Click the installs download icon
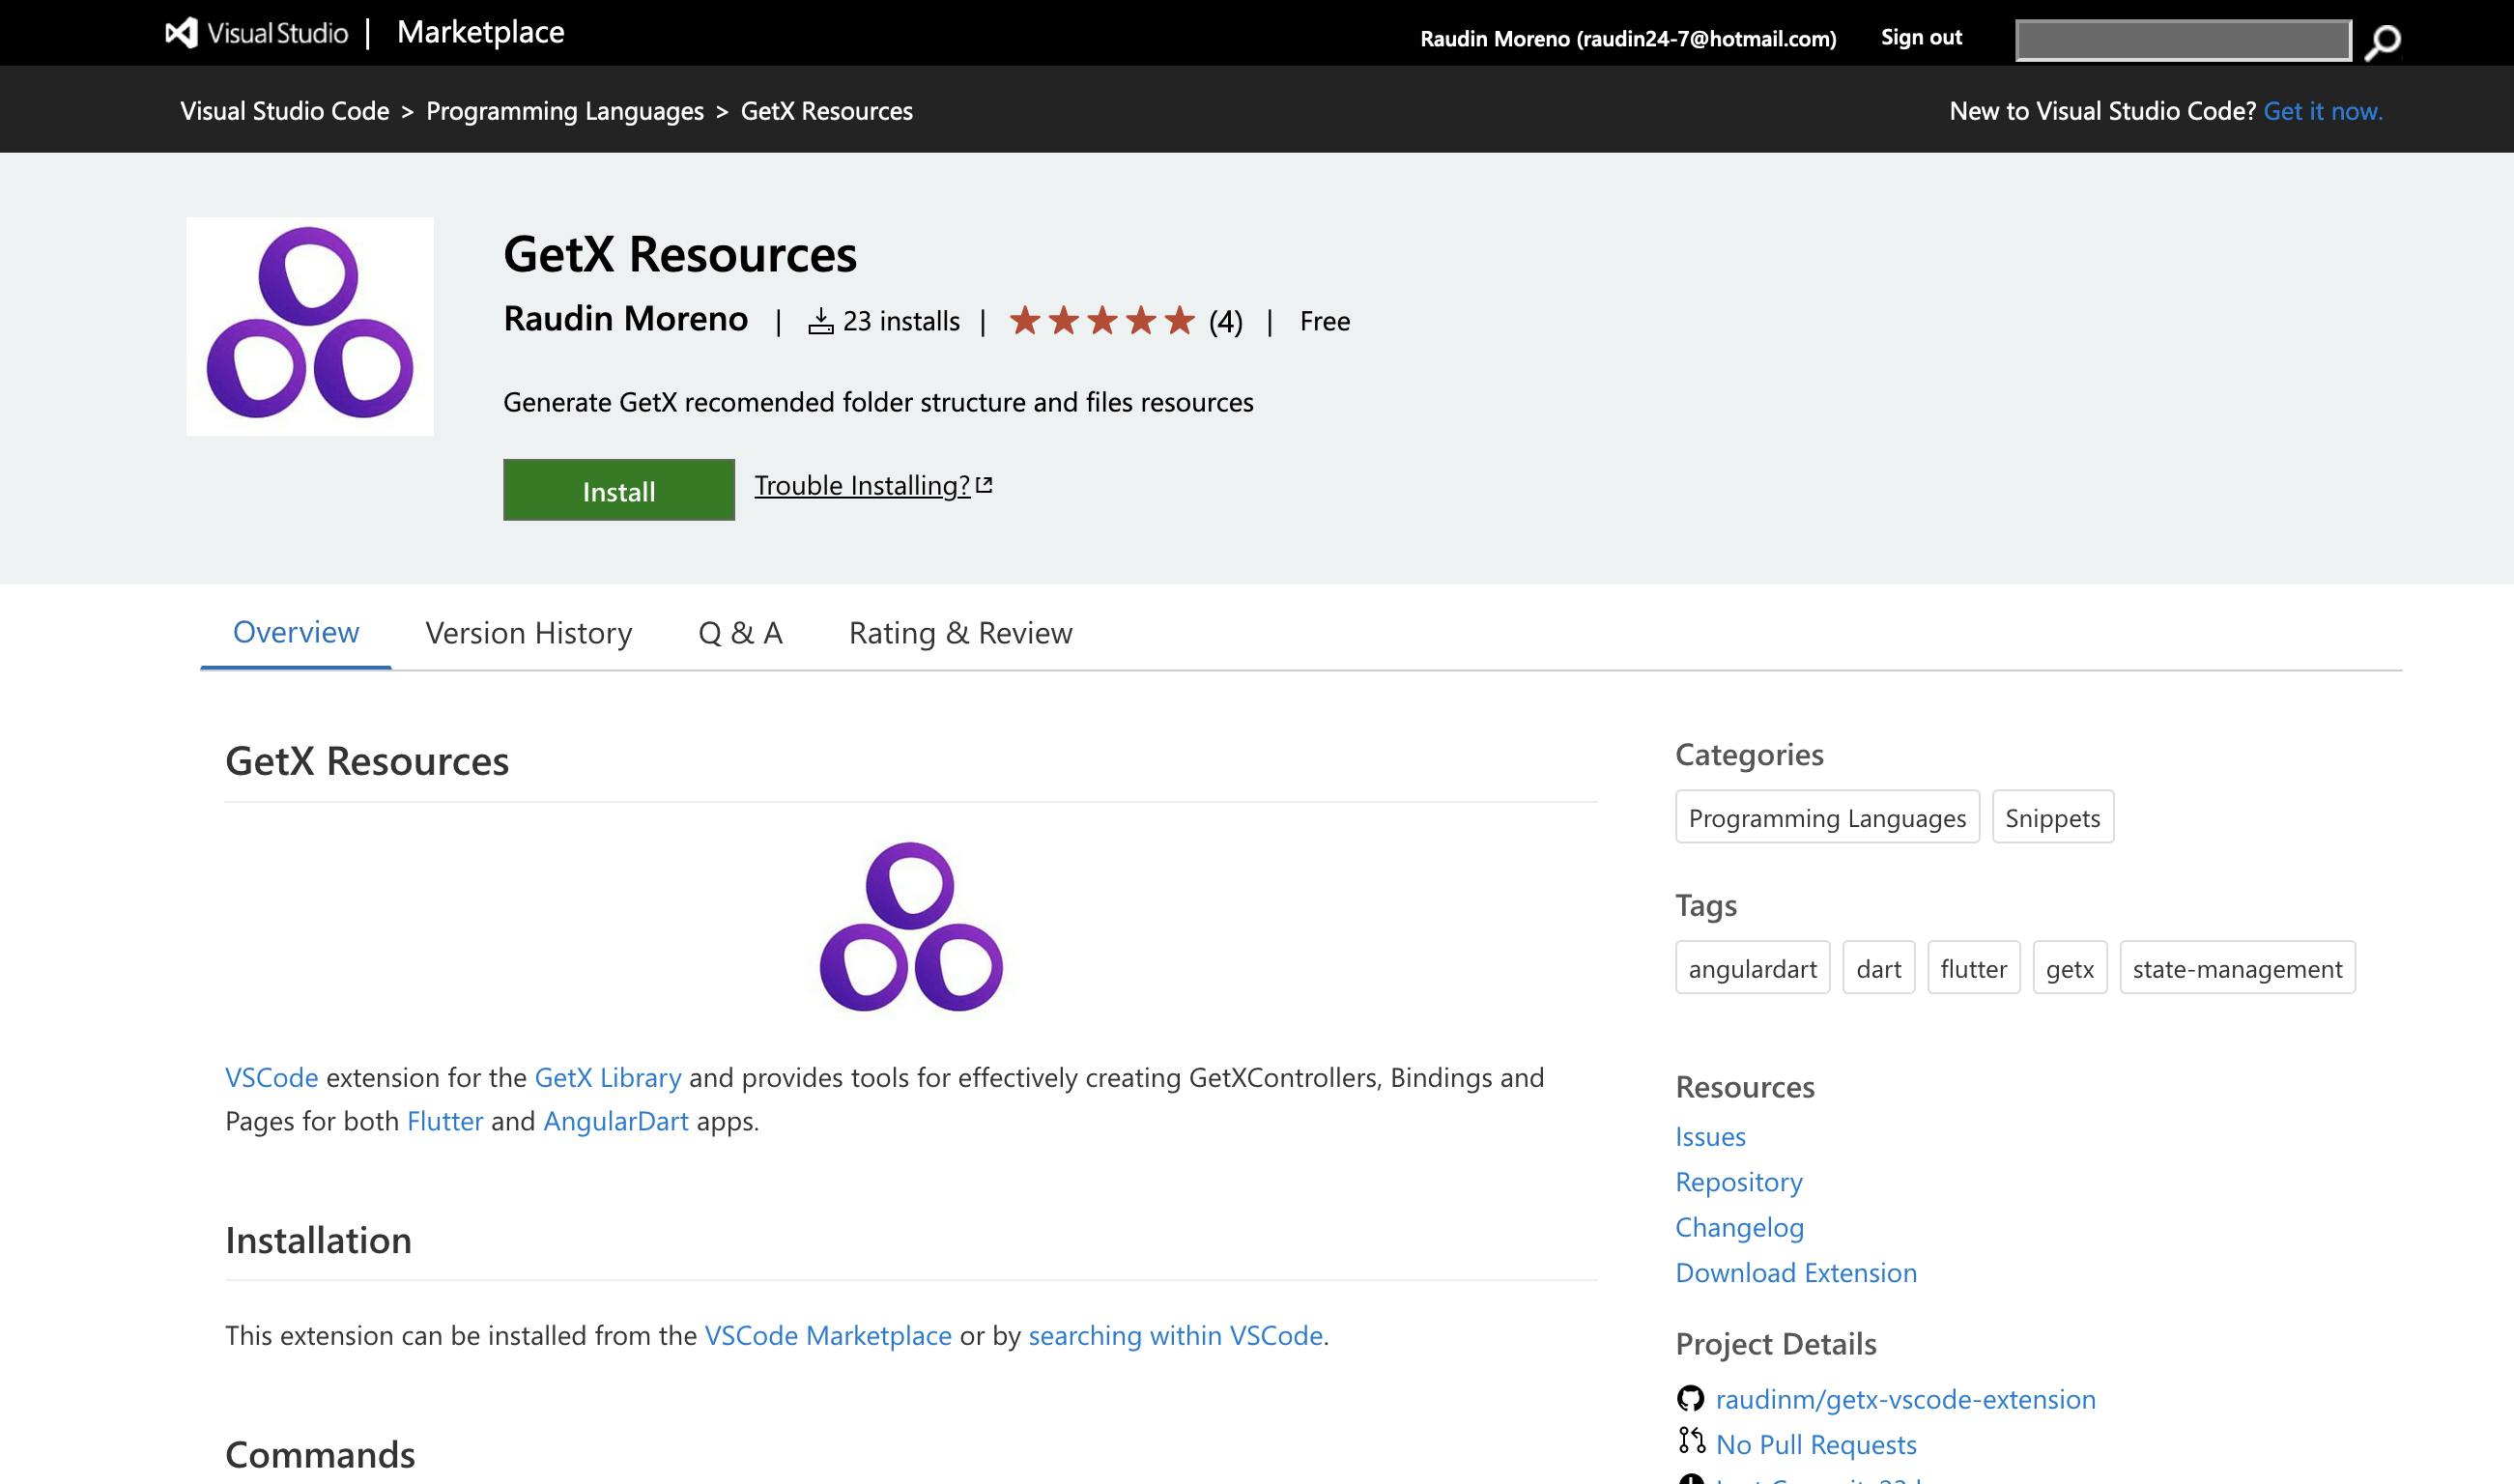Viewport: 2514px width, 1484px height. pos(821,321)
